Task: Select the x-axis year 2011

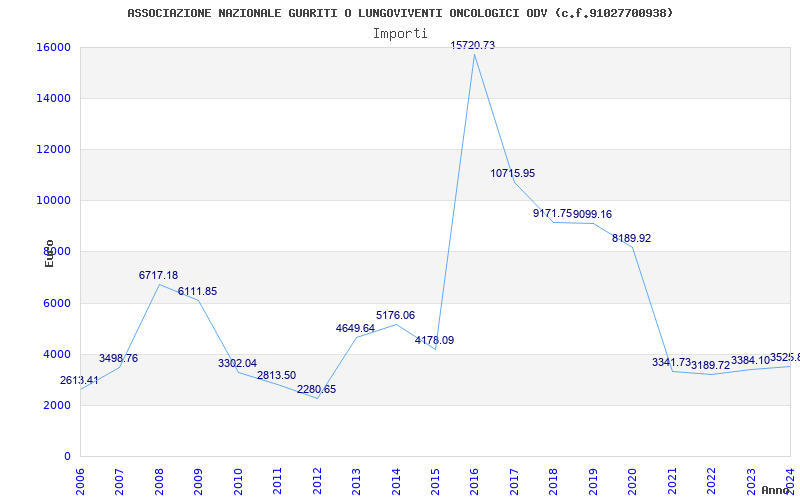Action: click(278, 481)
